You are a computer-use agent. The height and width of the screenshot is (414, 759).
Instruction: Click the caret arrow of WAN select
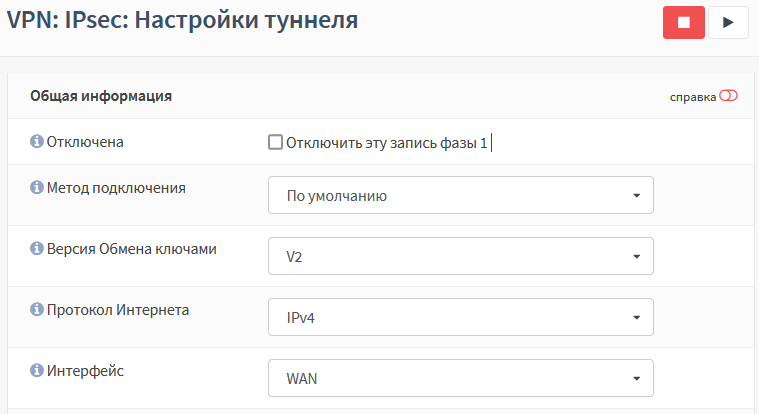(637, 379)
